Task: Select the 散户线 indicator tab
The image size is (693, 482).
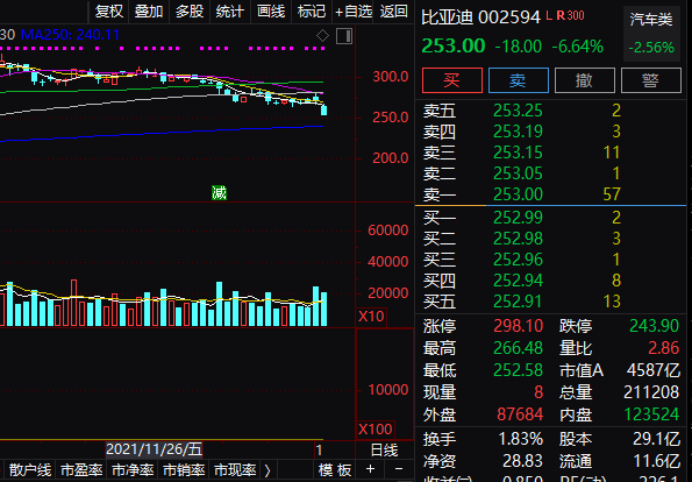Action: point(30,470)
